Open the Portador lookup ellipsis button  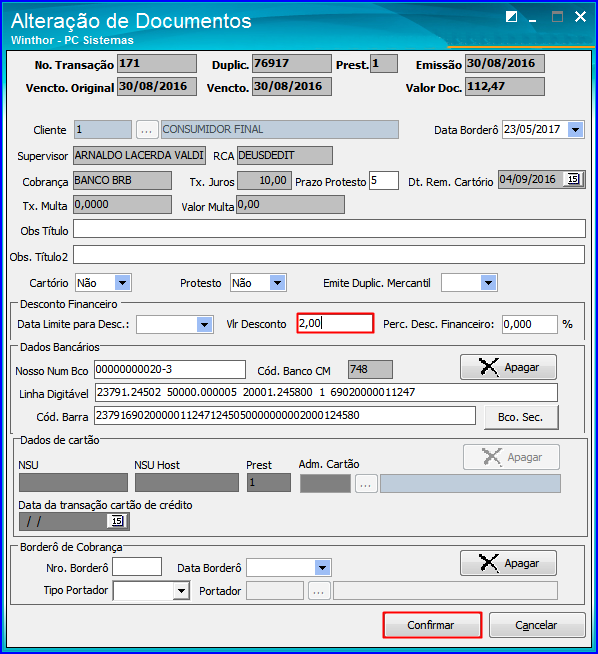[x=319, y=591]
